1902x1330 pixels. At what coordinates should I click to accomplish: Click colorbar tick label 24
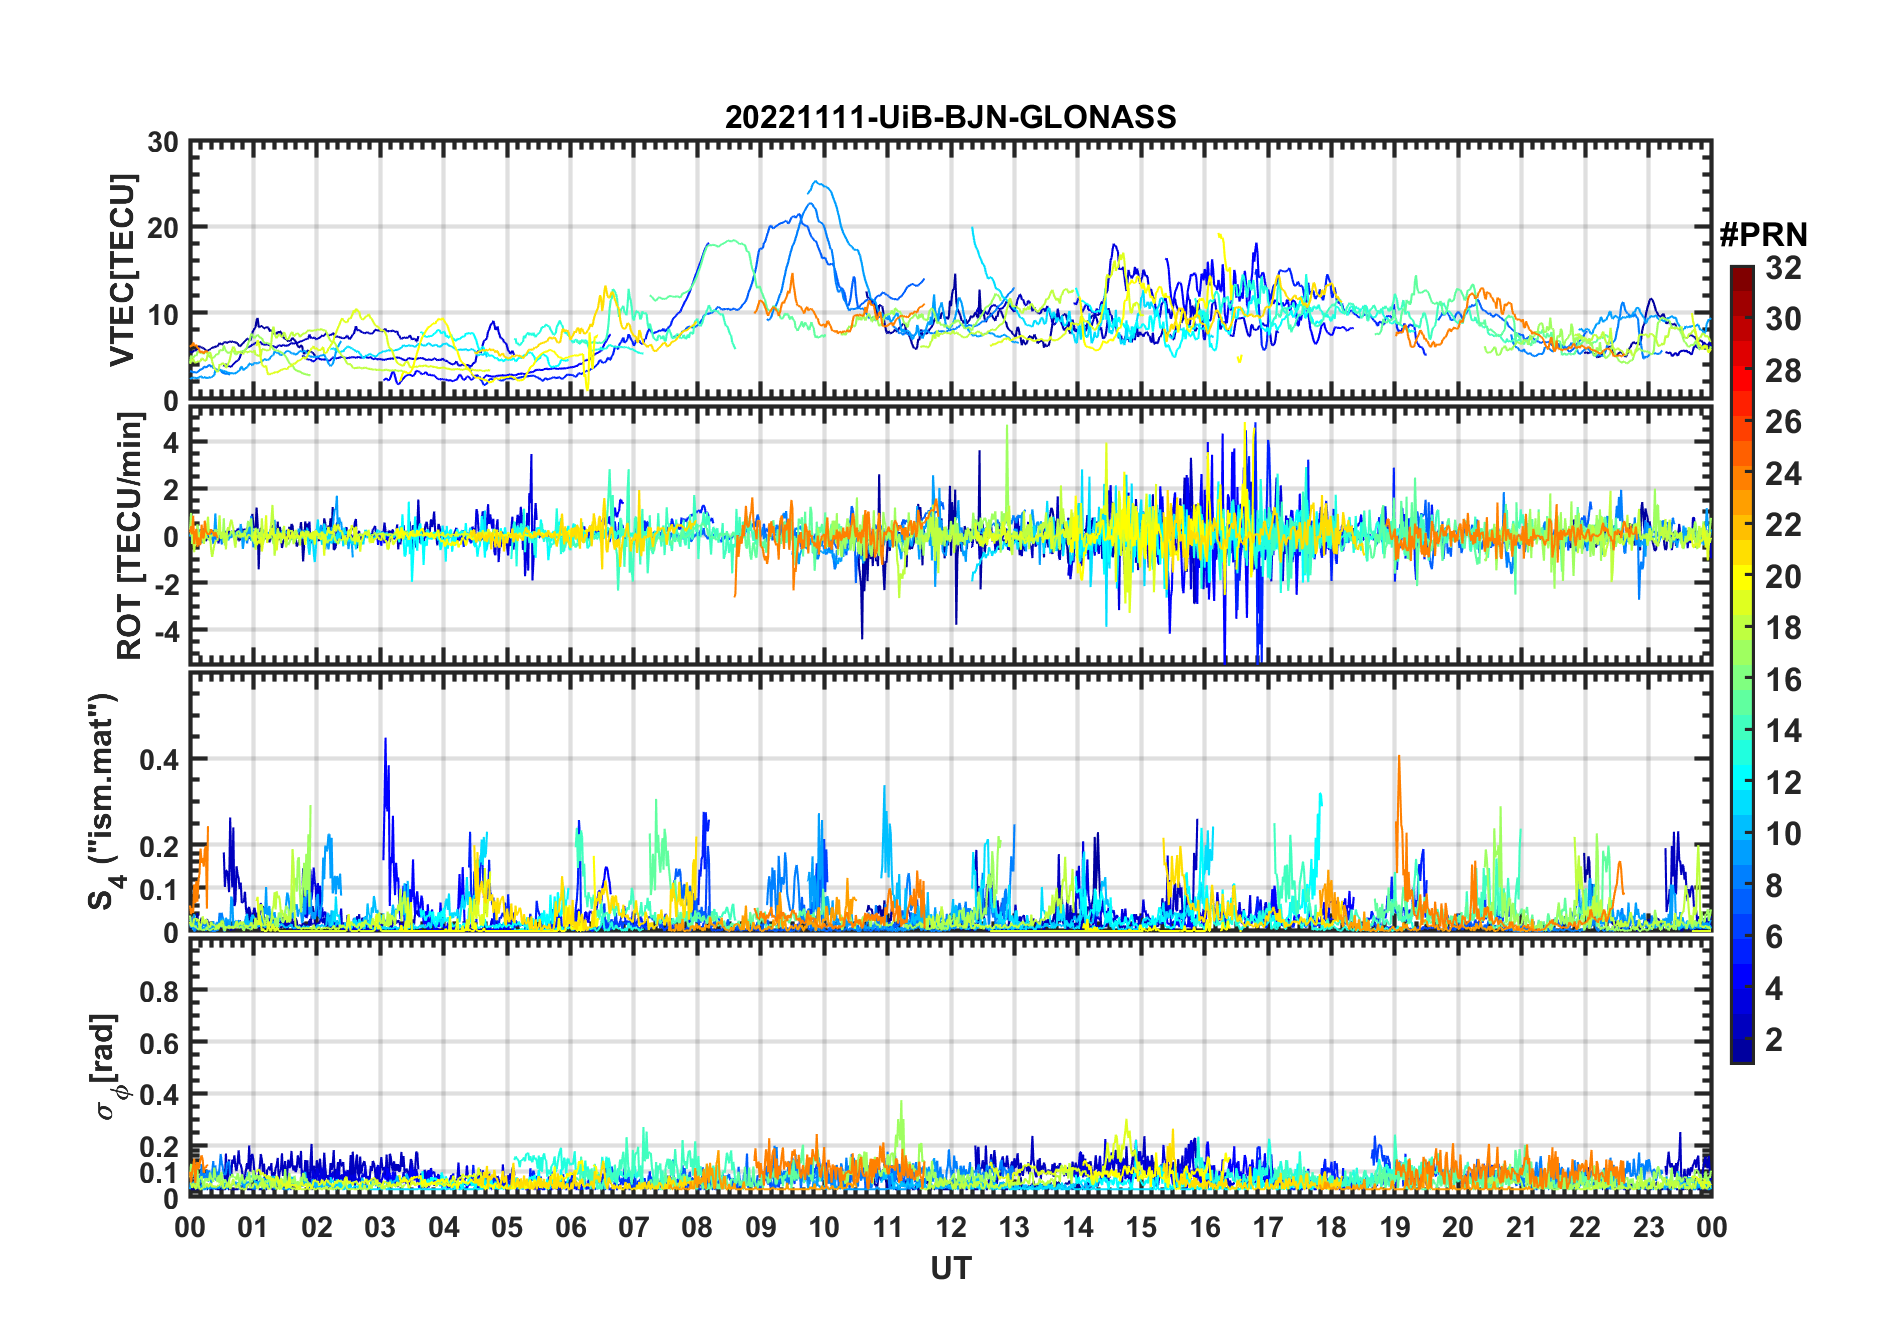click(1783, 474)
